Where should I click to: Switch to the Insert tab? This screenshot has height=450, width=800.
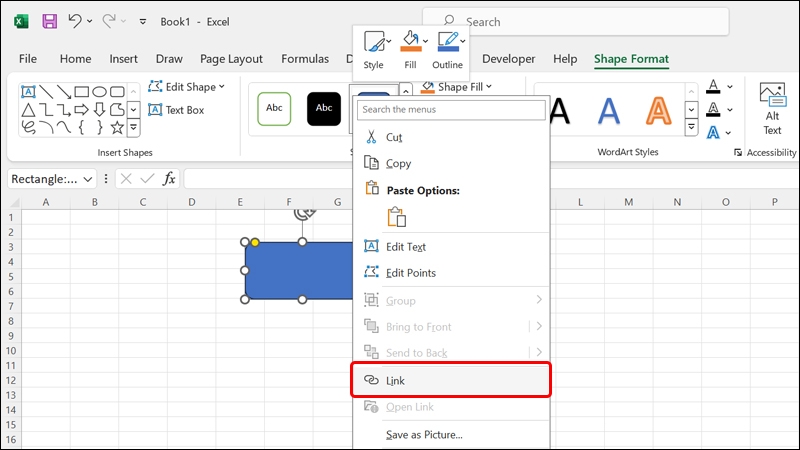tap(123, 59)
